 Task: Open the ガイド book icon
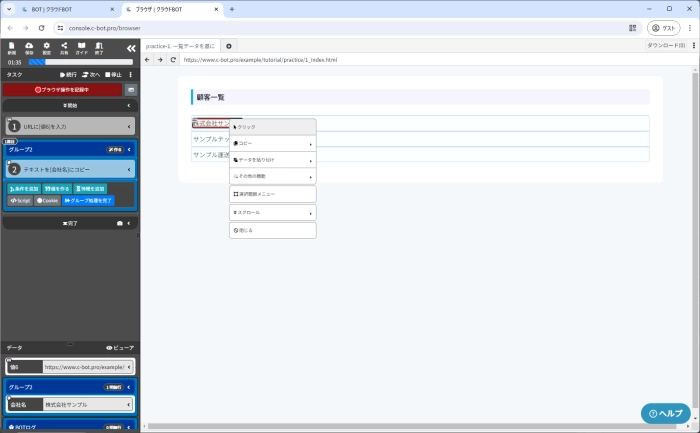(x=81, y=47)
